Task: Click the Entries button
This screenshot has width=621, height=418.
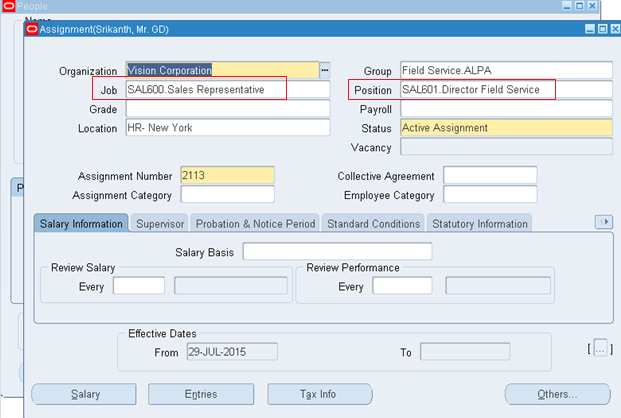Action: pyautogui.click(x=201, y=394)
